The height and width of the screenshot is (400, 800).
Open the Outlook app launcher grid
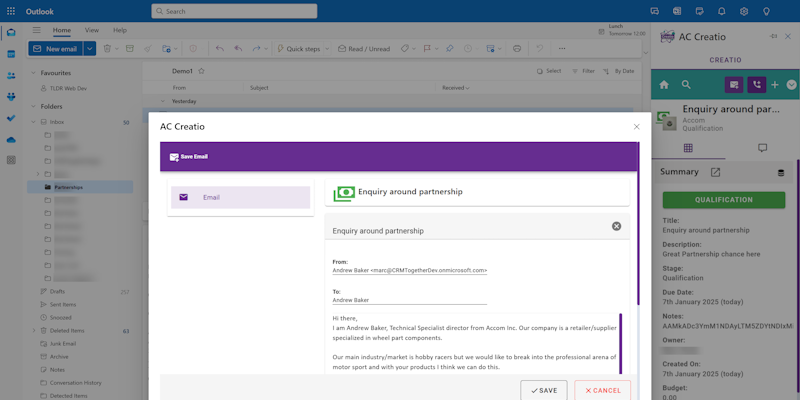pos(11,11)
